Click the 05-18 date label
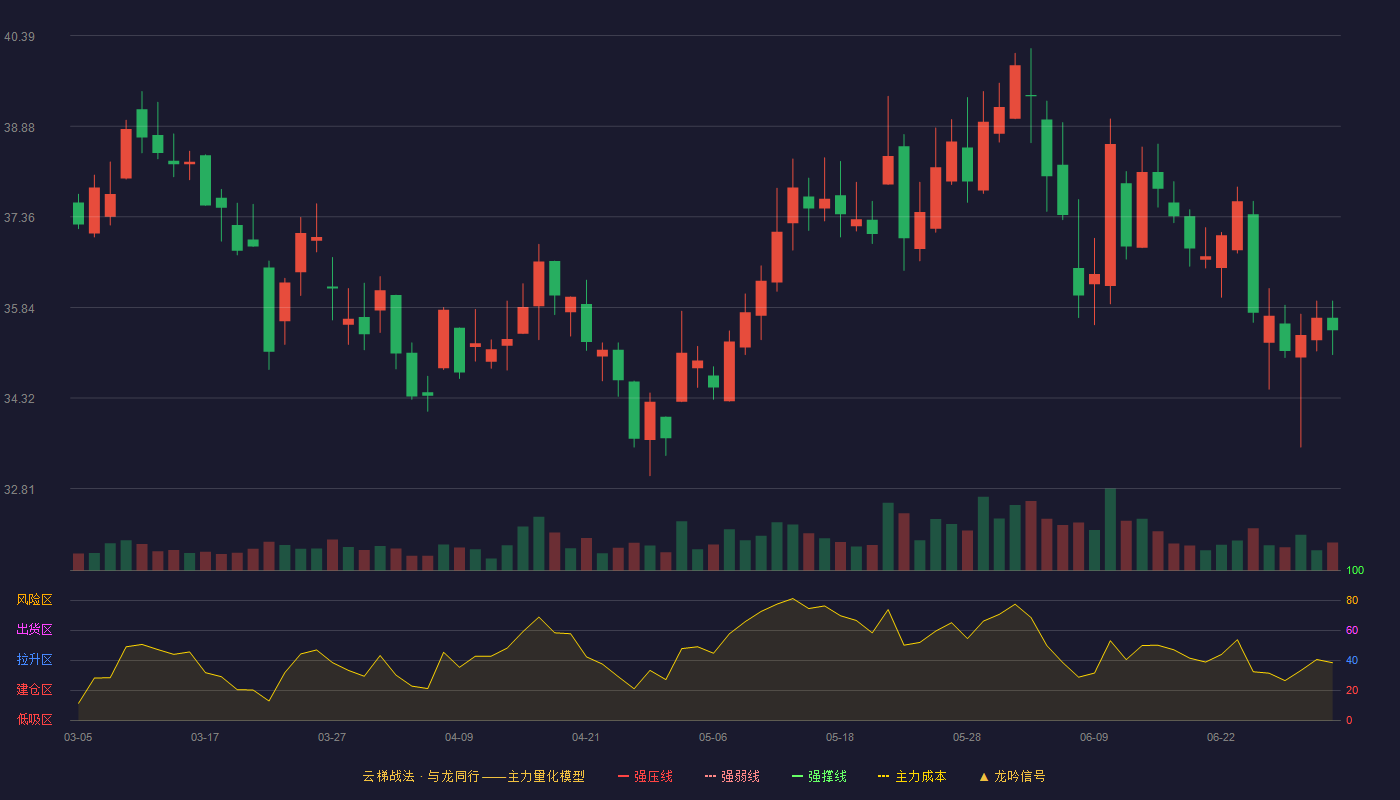This screenshot has width=1400, height=800. [x=840, y=737]
